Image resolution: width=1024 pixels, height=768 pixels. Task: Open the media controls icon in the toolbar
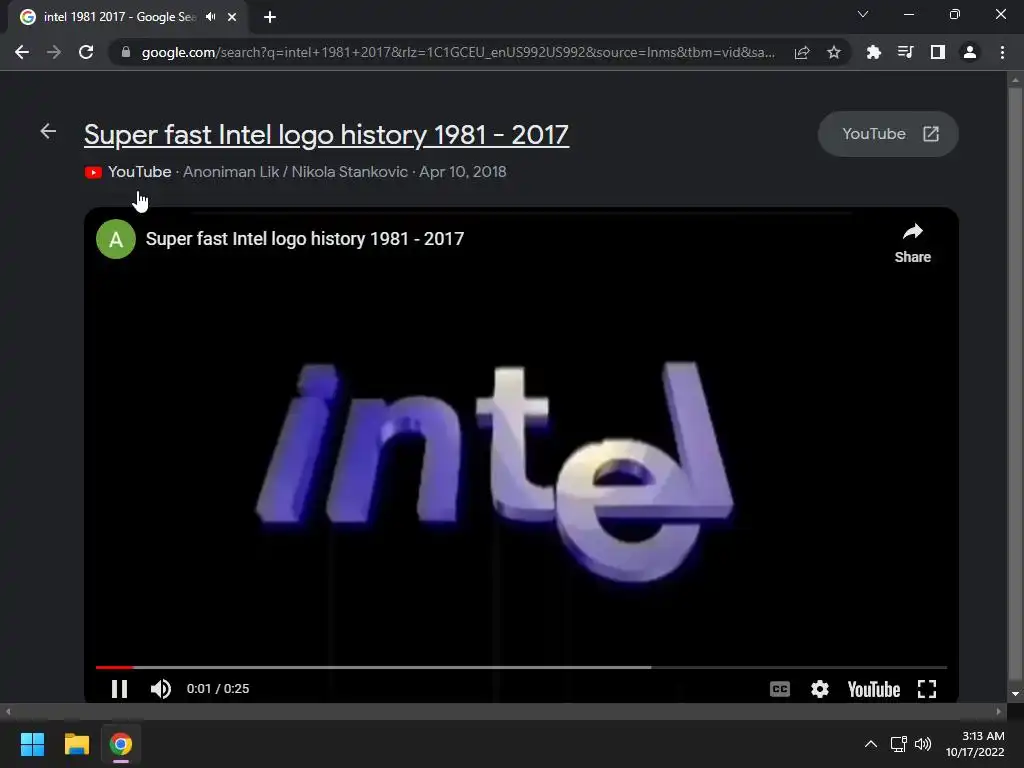pos(905,52)
